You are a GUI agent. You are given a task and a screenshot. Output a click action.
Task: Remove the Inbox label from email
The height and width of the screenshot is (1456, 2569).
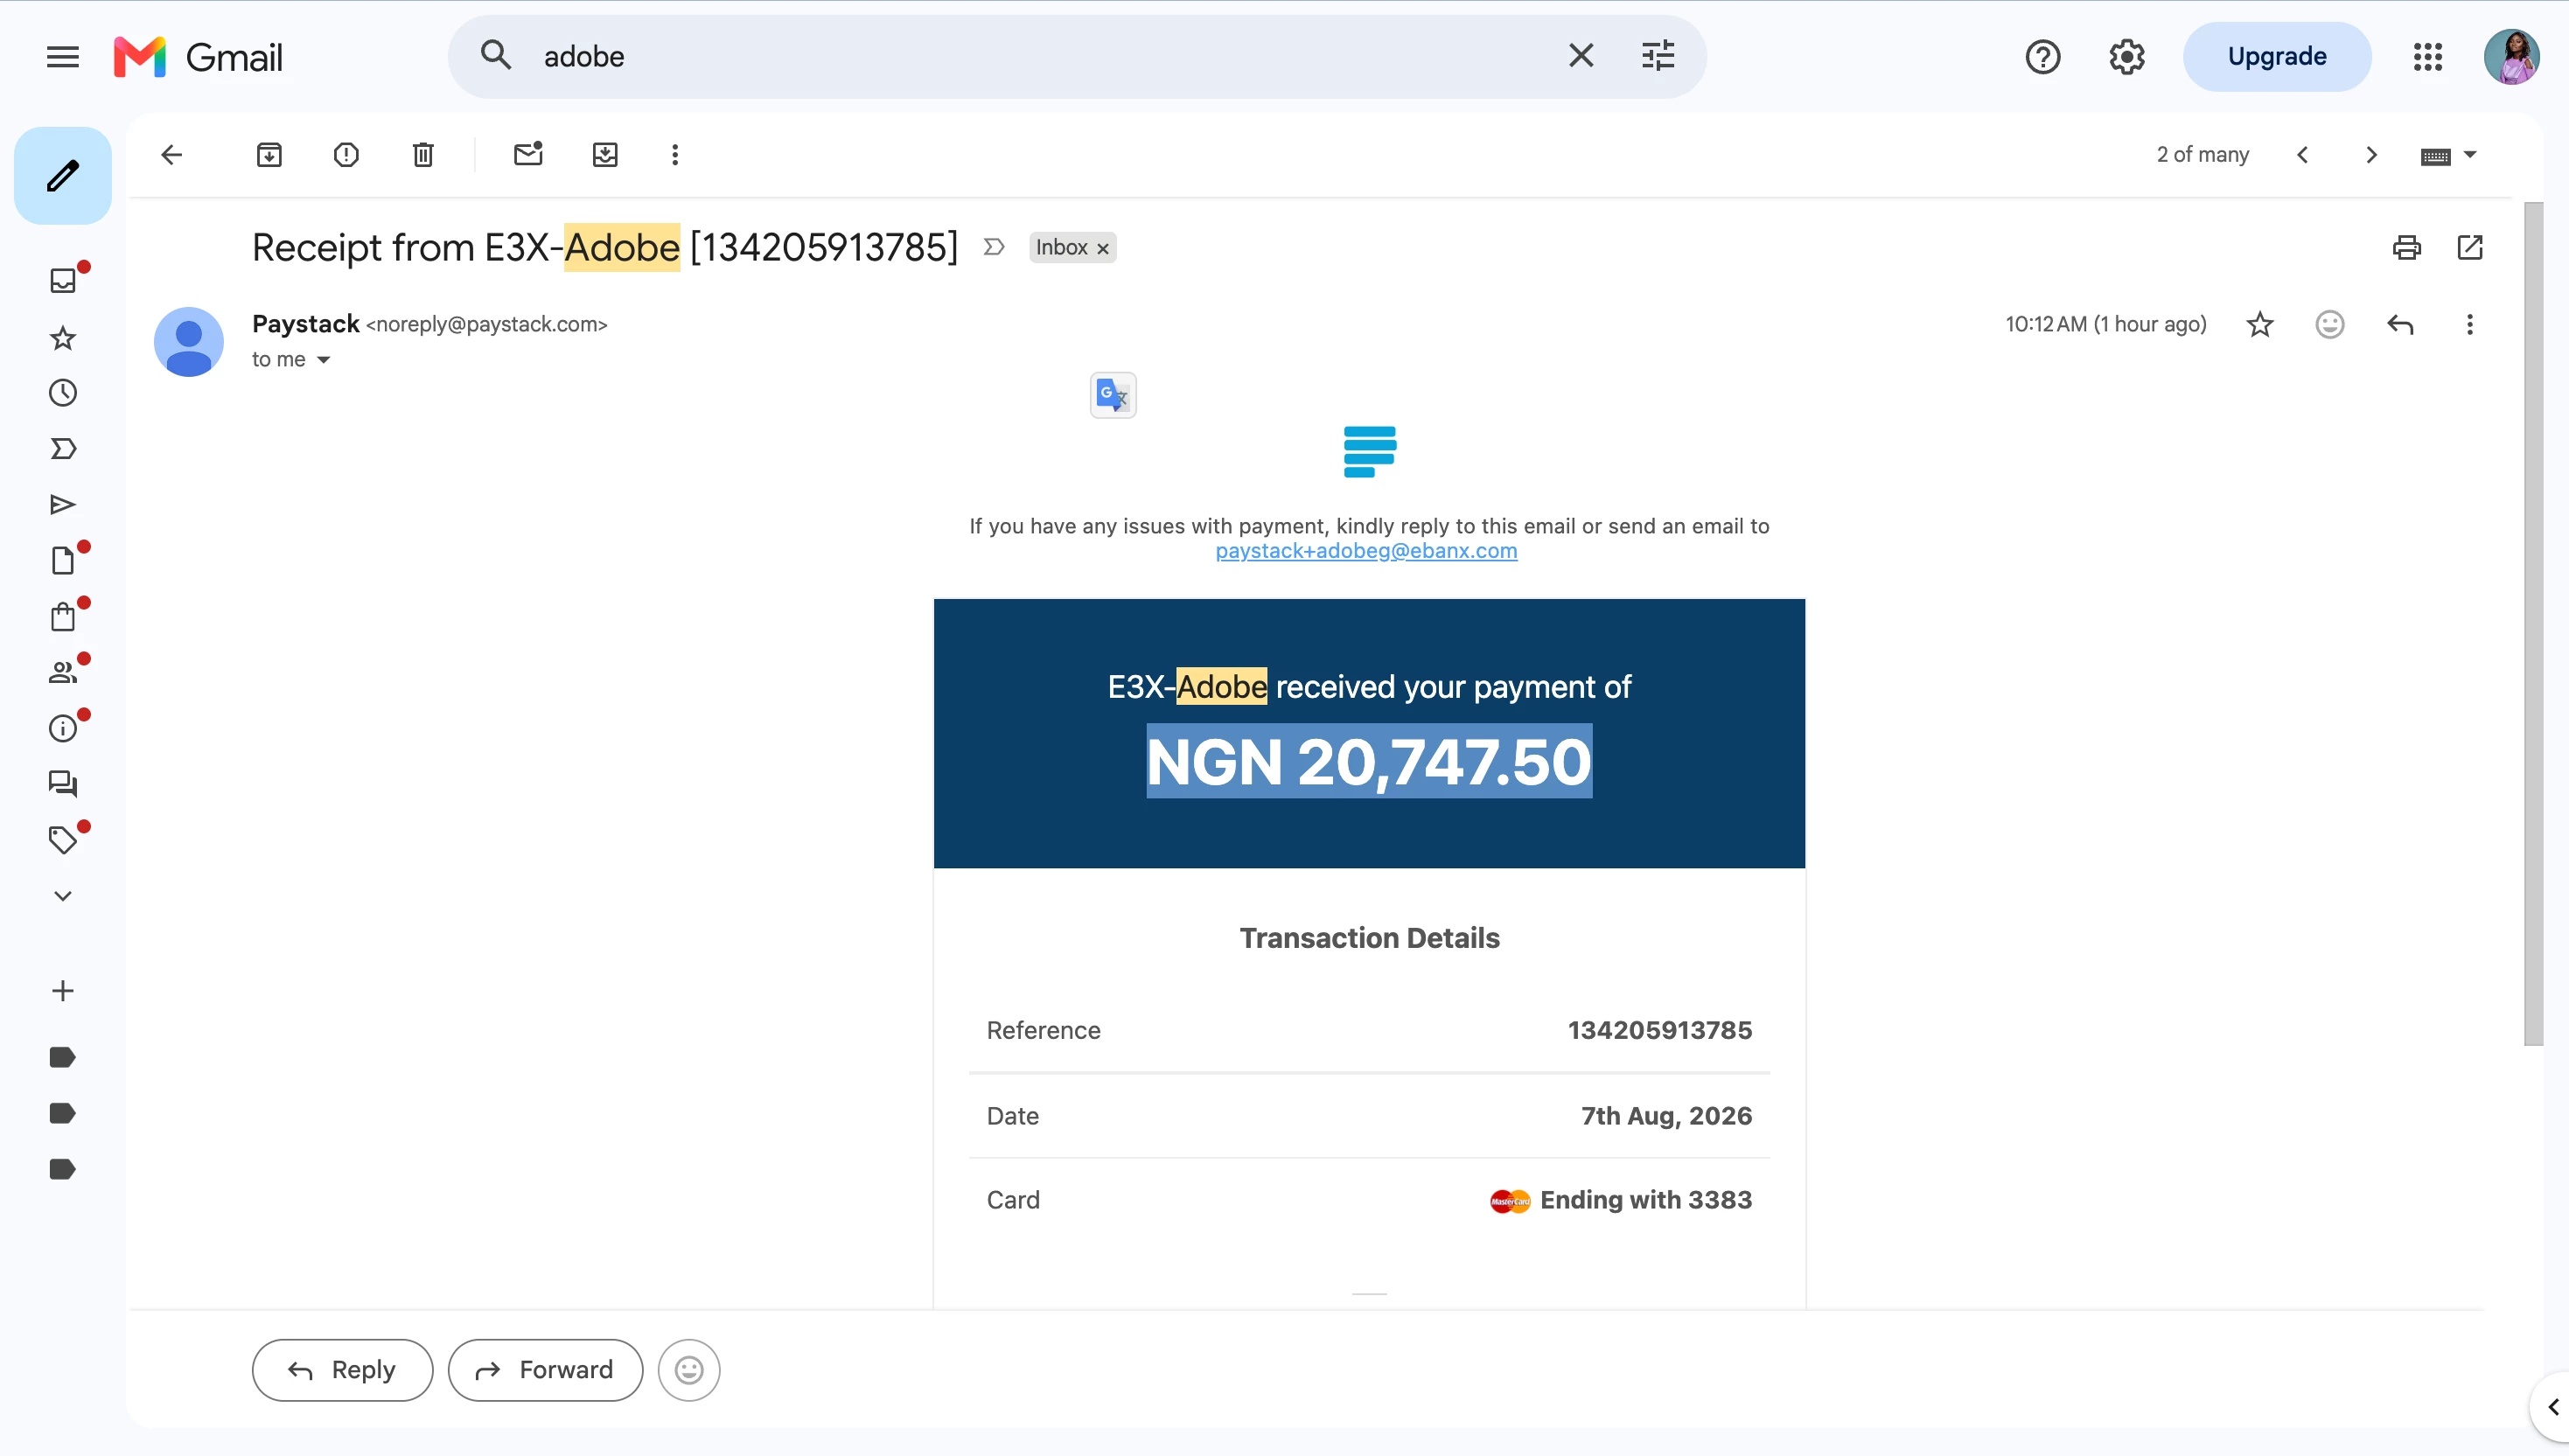click(1103, 249)
